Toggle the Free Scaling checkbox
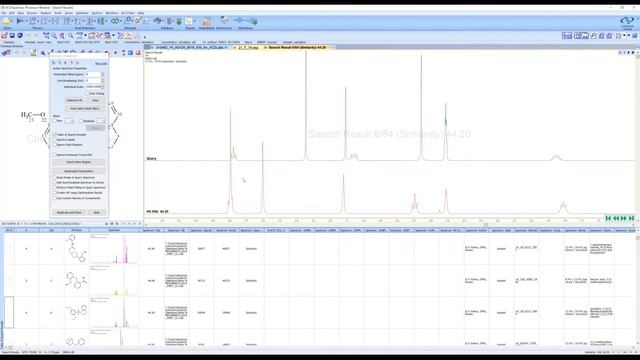640x360 pixels. 88,93
